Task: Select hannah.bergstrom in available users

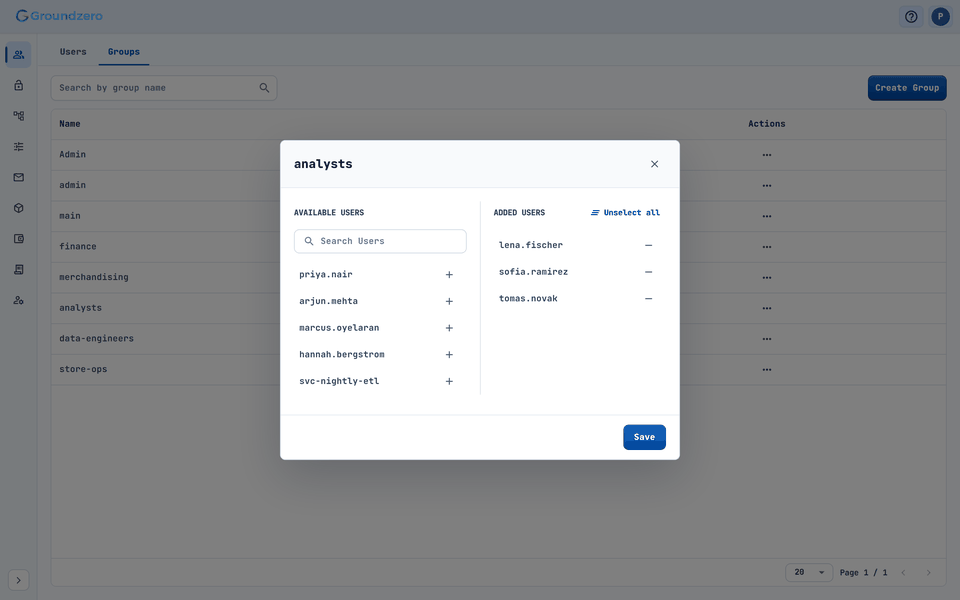Action: (342, 354)
